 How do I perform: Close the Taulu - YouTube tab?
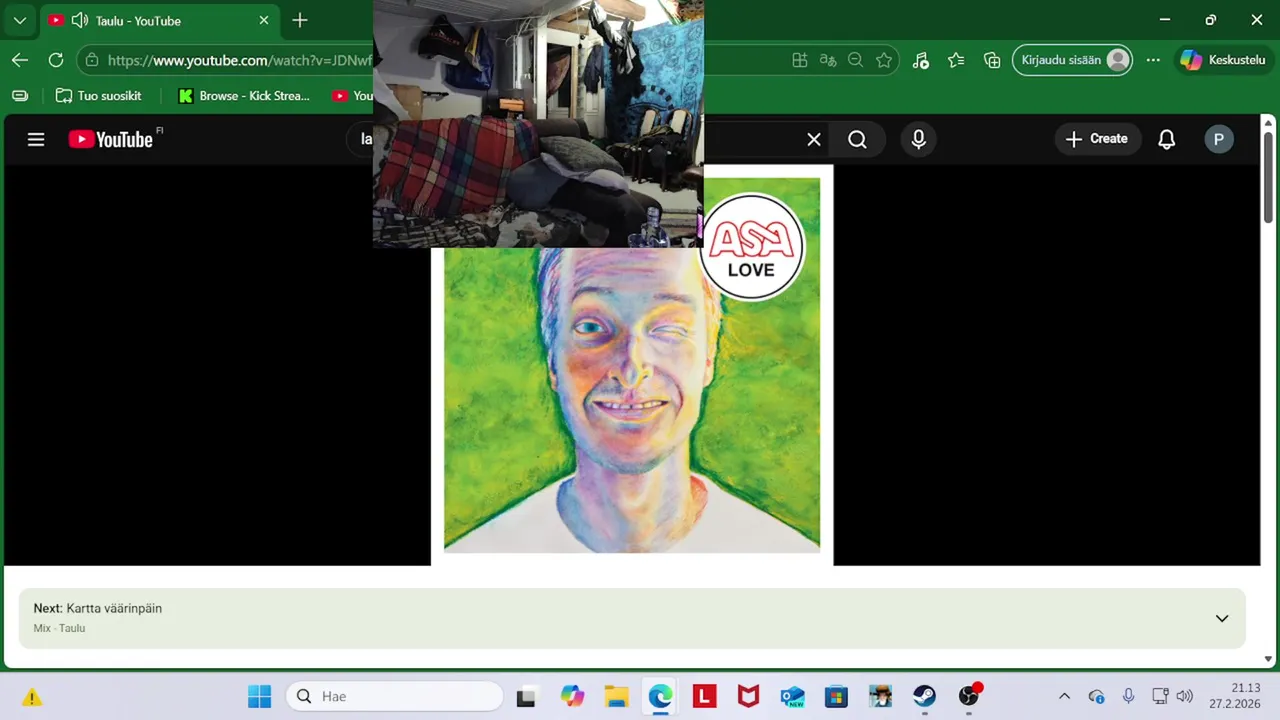click(264, 21)
